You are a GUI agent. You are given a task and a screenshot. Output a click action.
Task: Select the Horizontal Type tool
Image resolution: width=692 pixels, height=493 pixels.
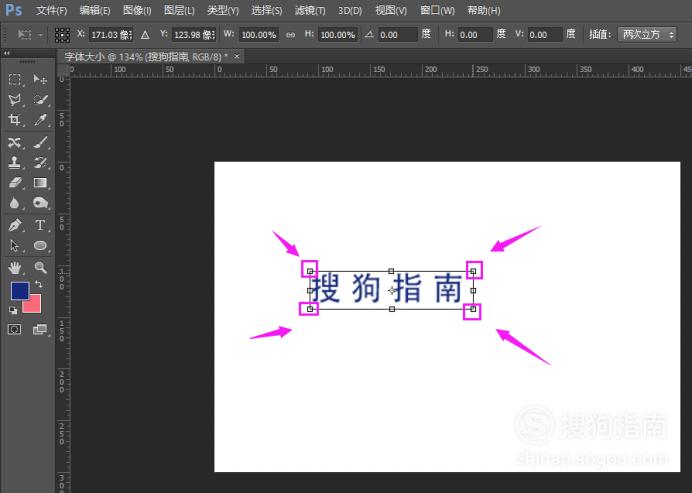click(40, 225)
